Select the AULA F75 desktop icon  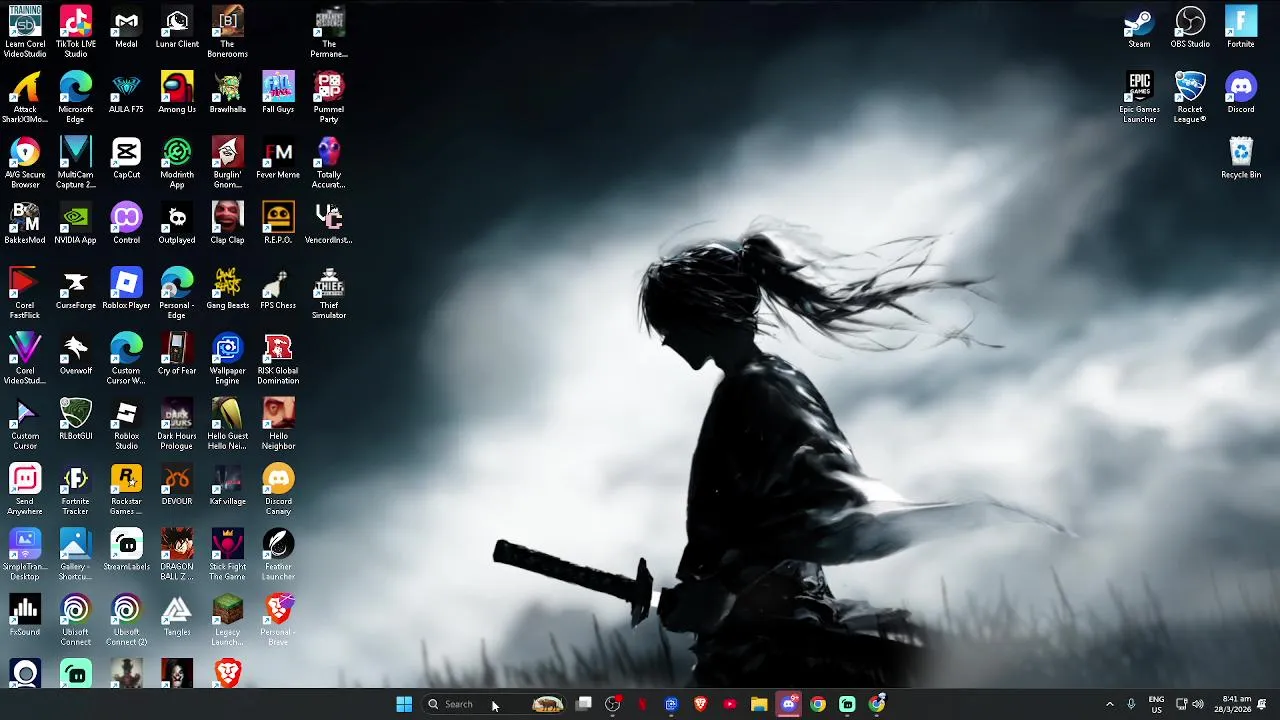126,93
